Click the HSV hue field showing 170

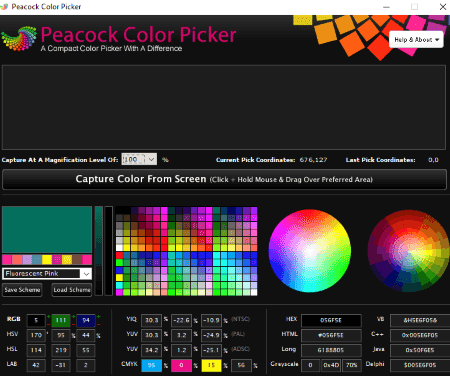coord(36,335)
